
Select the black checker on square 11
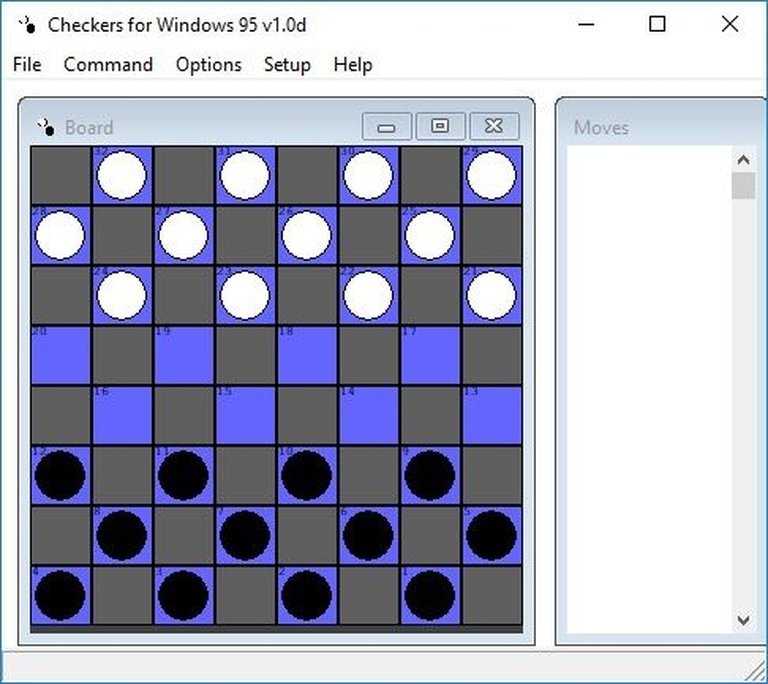pos(184,475)
